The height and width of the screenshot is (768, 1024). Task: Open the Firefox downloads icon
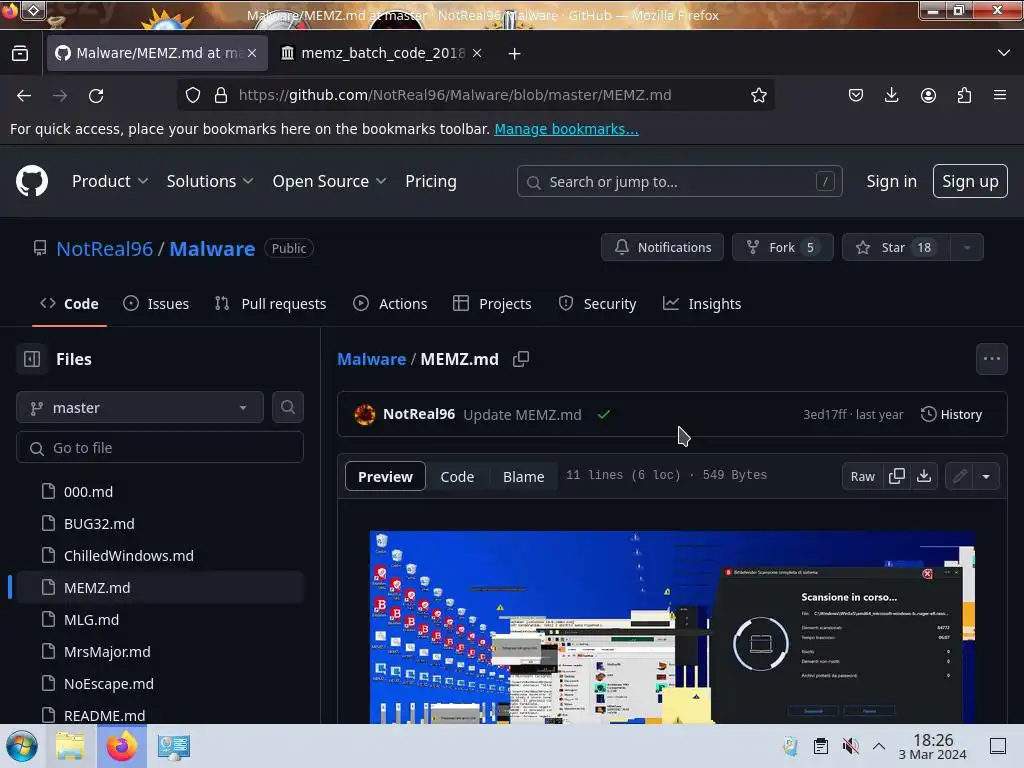(x=891, y=95)
